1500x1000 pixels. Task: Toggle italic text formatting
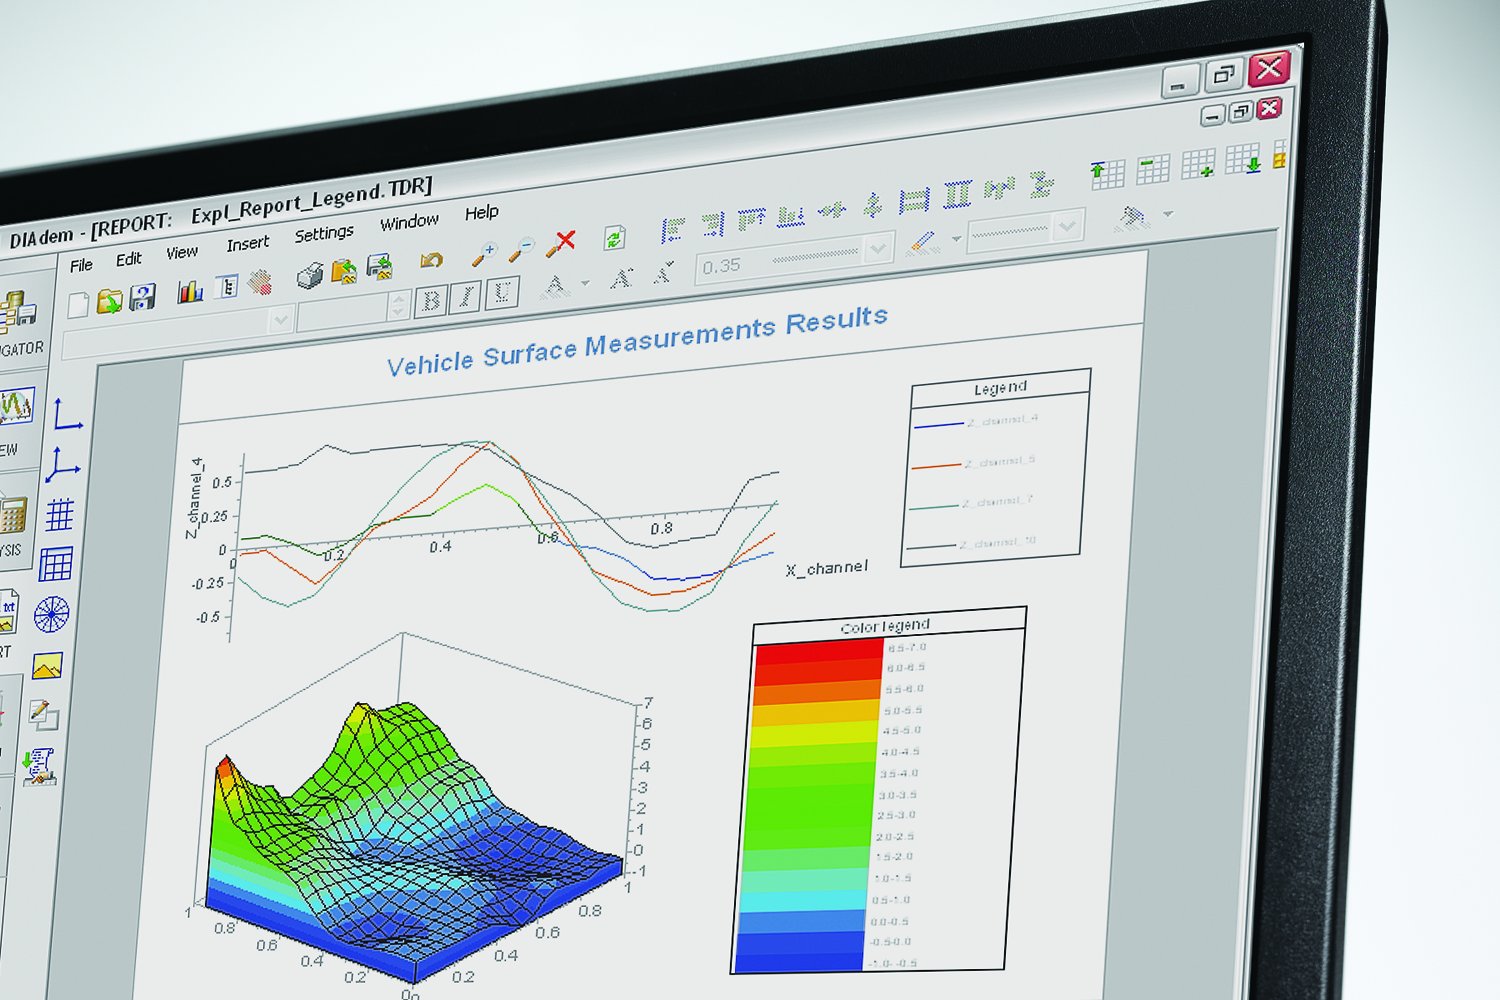pos(466,294)
